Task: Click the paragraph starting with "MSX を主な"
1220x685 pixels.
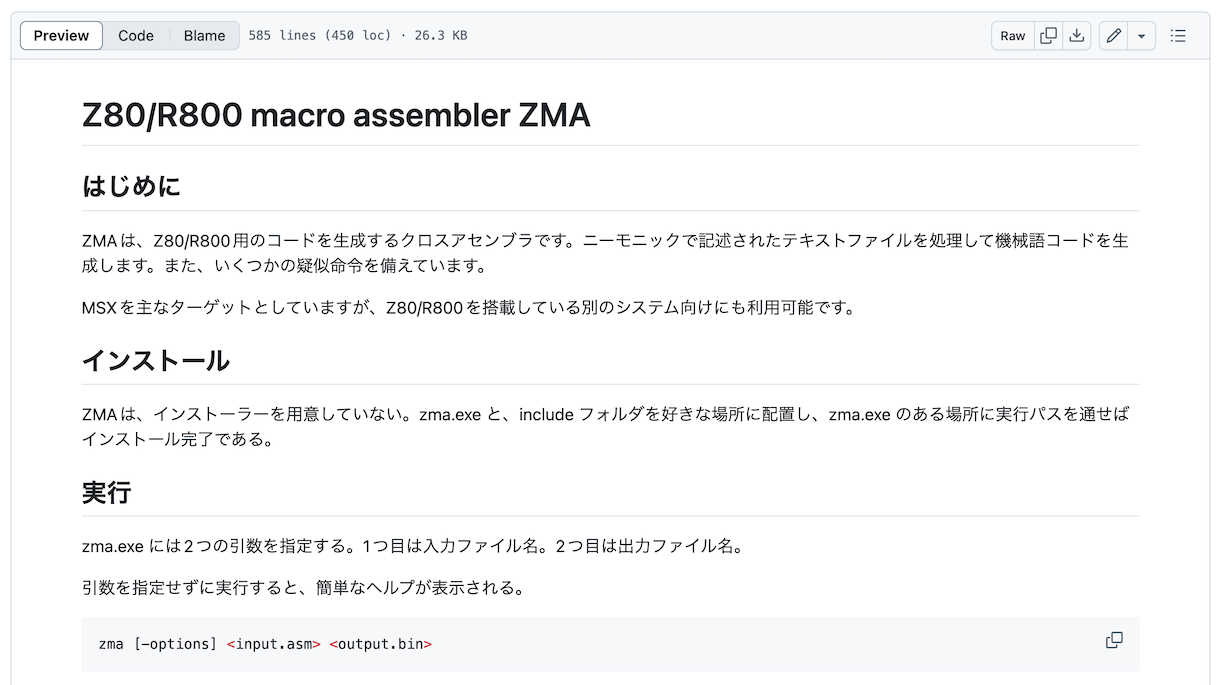Action: (468, 307)
